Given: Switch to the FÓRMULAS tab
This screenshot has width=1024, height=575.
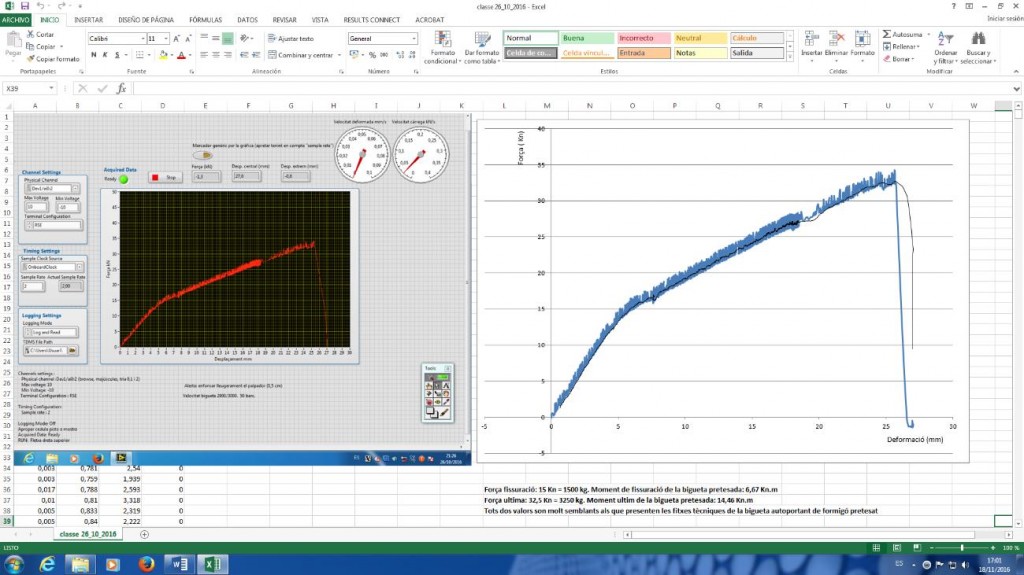Looking at the screenshot, I should click(205, 20).
